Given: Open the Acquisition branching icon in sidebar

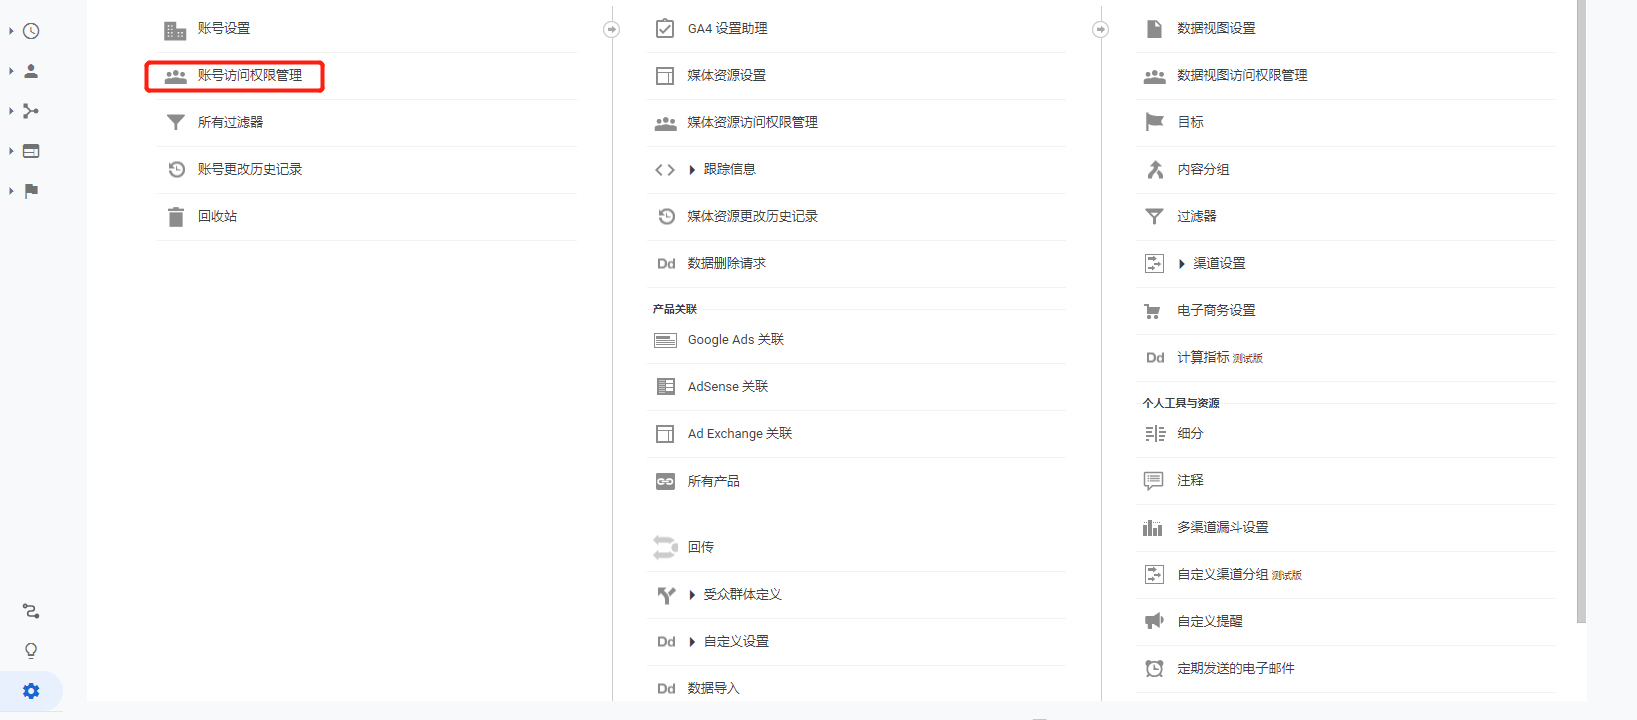Looking at the screenshot, I should pyautogui.click(x=31, y=111).
